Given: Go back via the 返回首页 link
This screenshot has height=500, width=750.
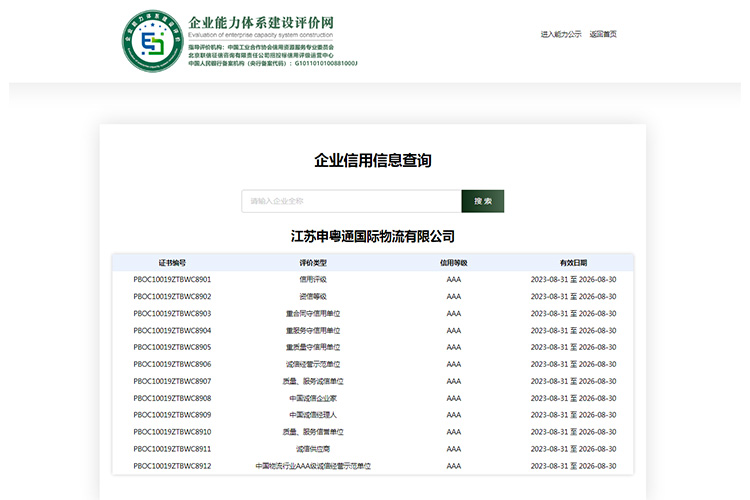Looking at the screenshot, I should click(603, 34).
